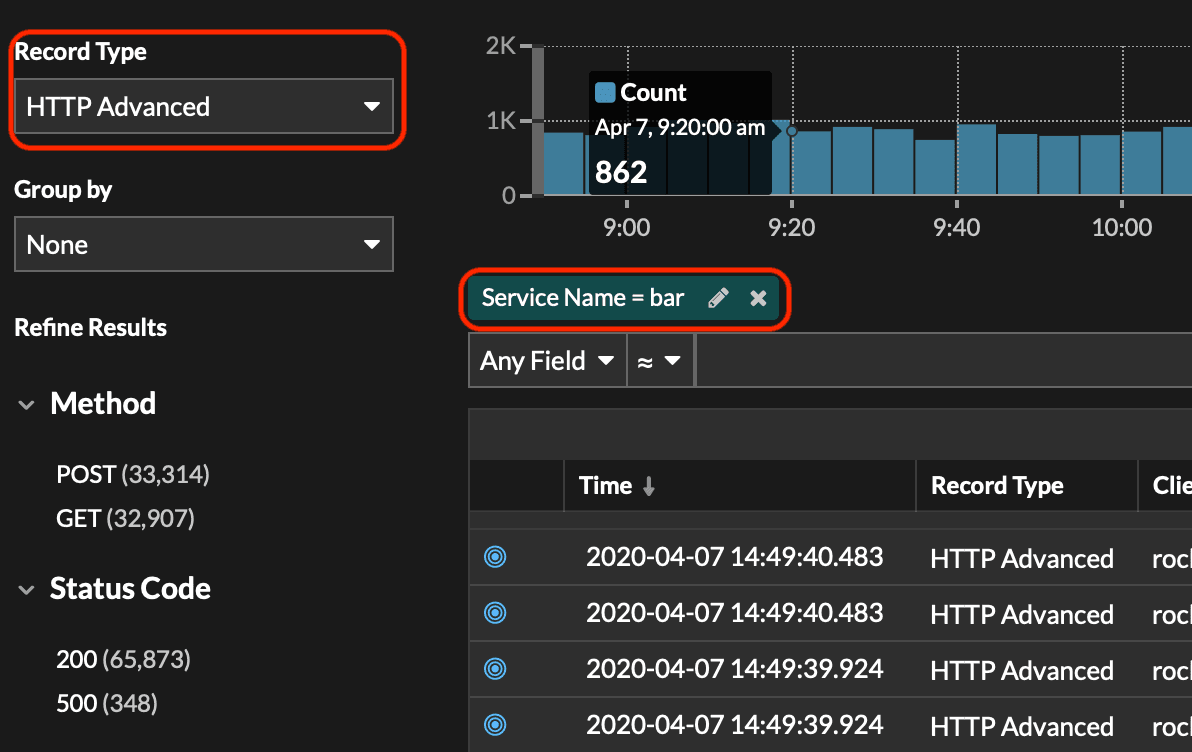1192x752 pixels.
Task: Click the filter value input field
Action: (x=944, y=360)
